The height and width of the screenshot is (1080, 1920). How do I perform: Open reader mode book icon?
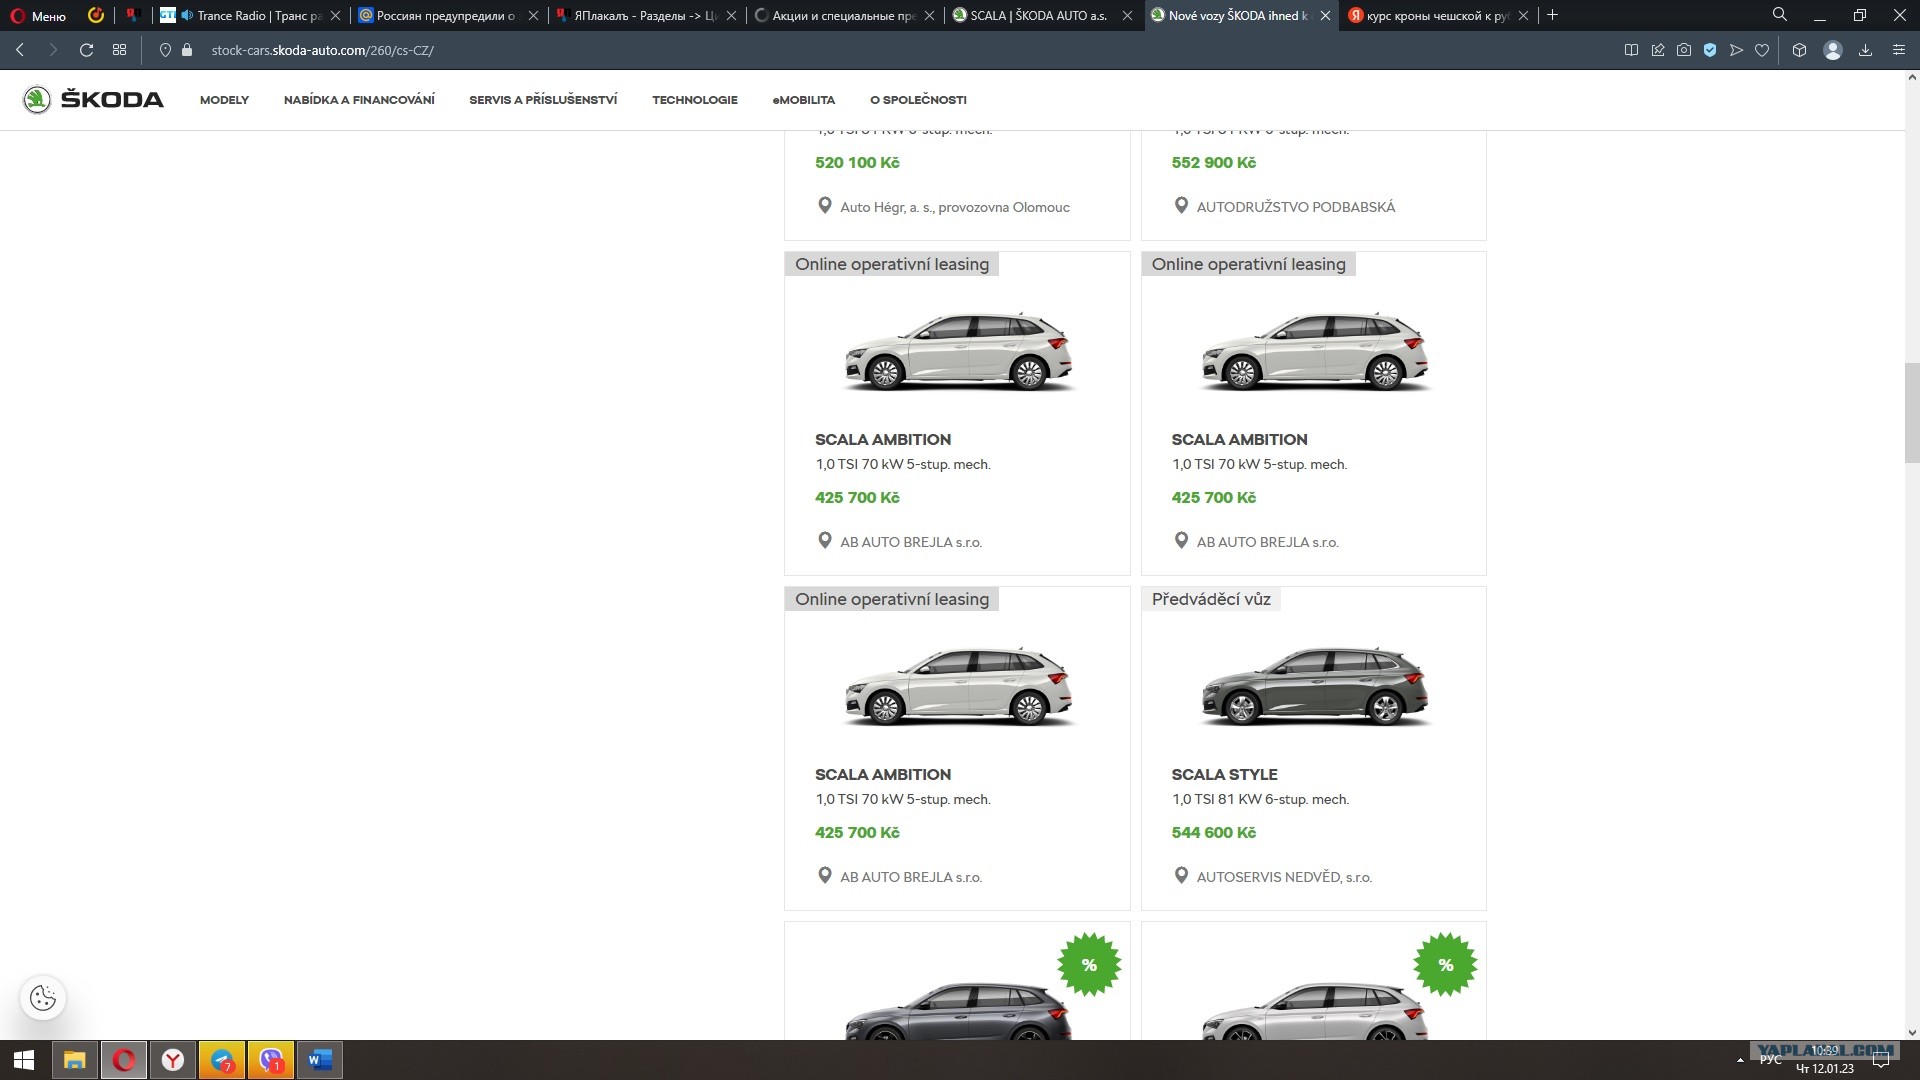(1631, 50)
